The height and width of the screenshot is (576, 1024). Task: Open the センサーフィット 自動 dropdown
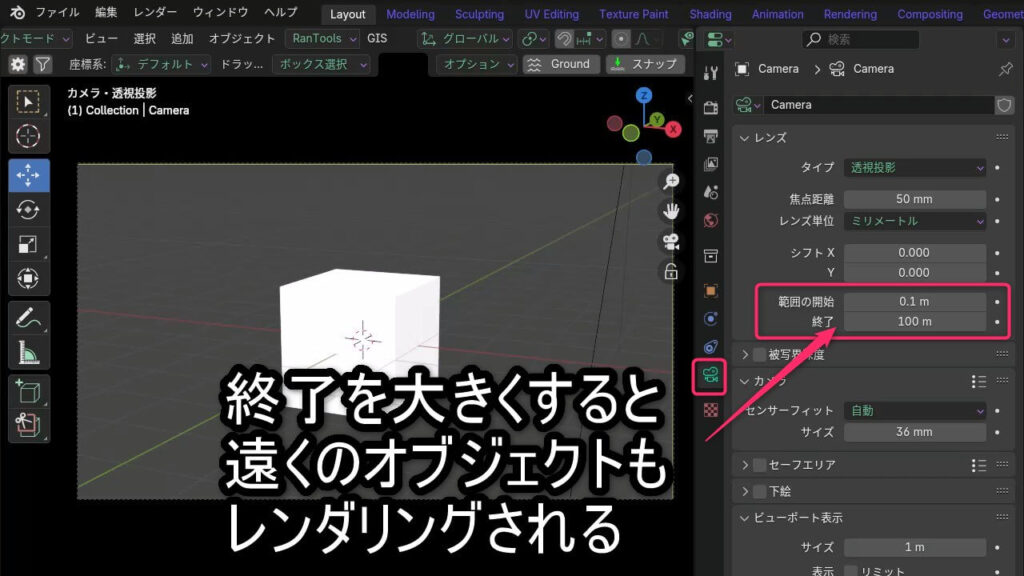(914, 411)
